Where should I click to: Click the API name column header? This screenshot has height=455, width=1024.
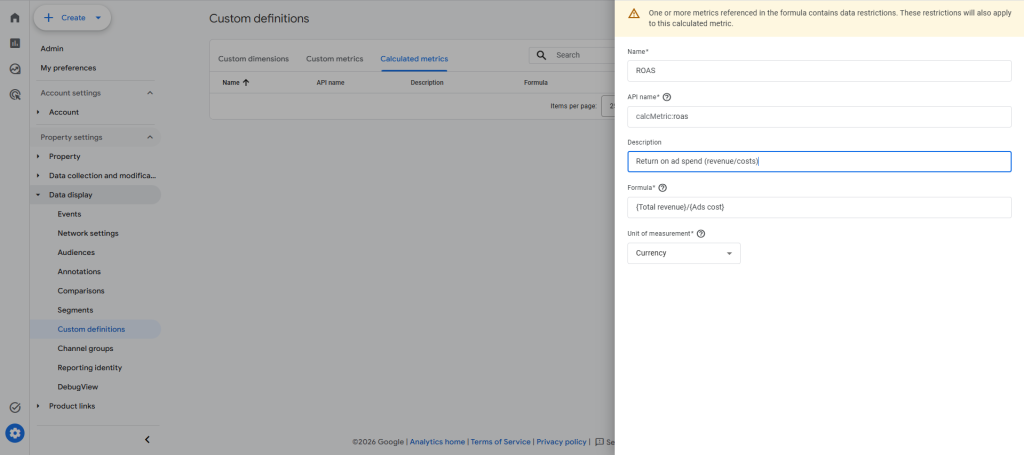(x=330, y=83)
